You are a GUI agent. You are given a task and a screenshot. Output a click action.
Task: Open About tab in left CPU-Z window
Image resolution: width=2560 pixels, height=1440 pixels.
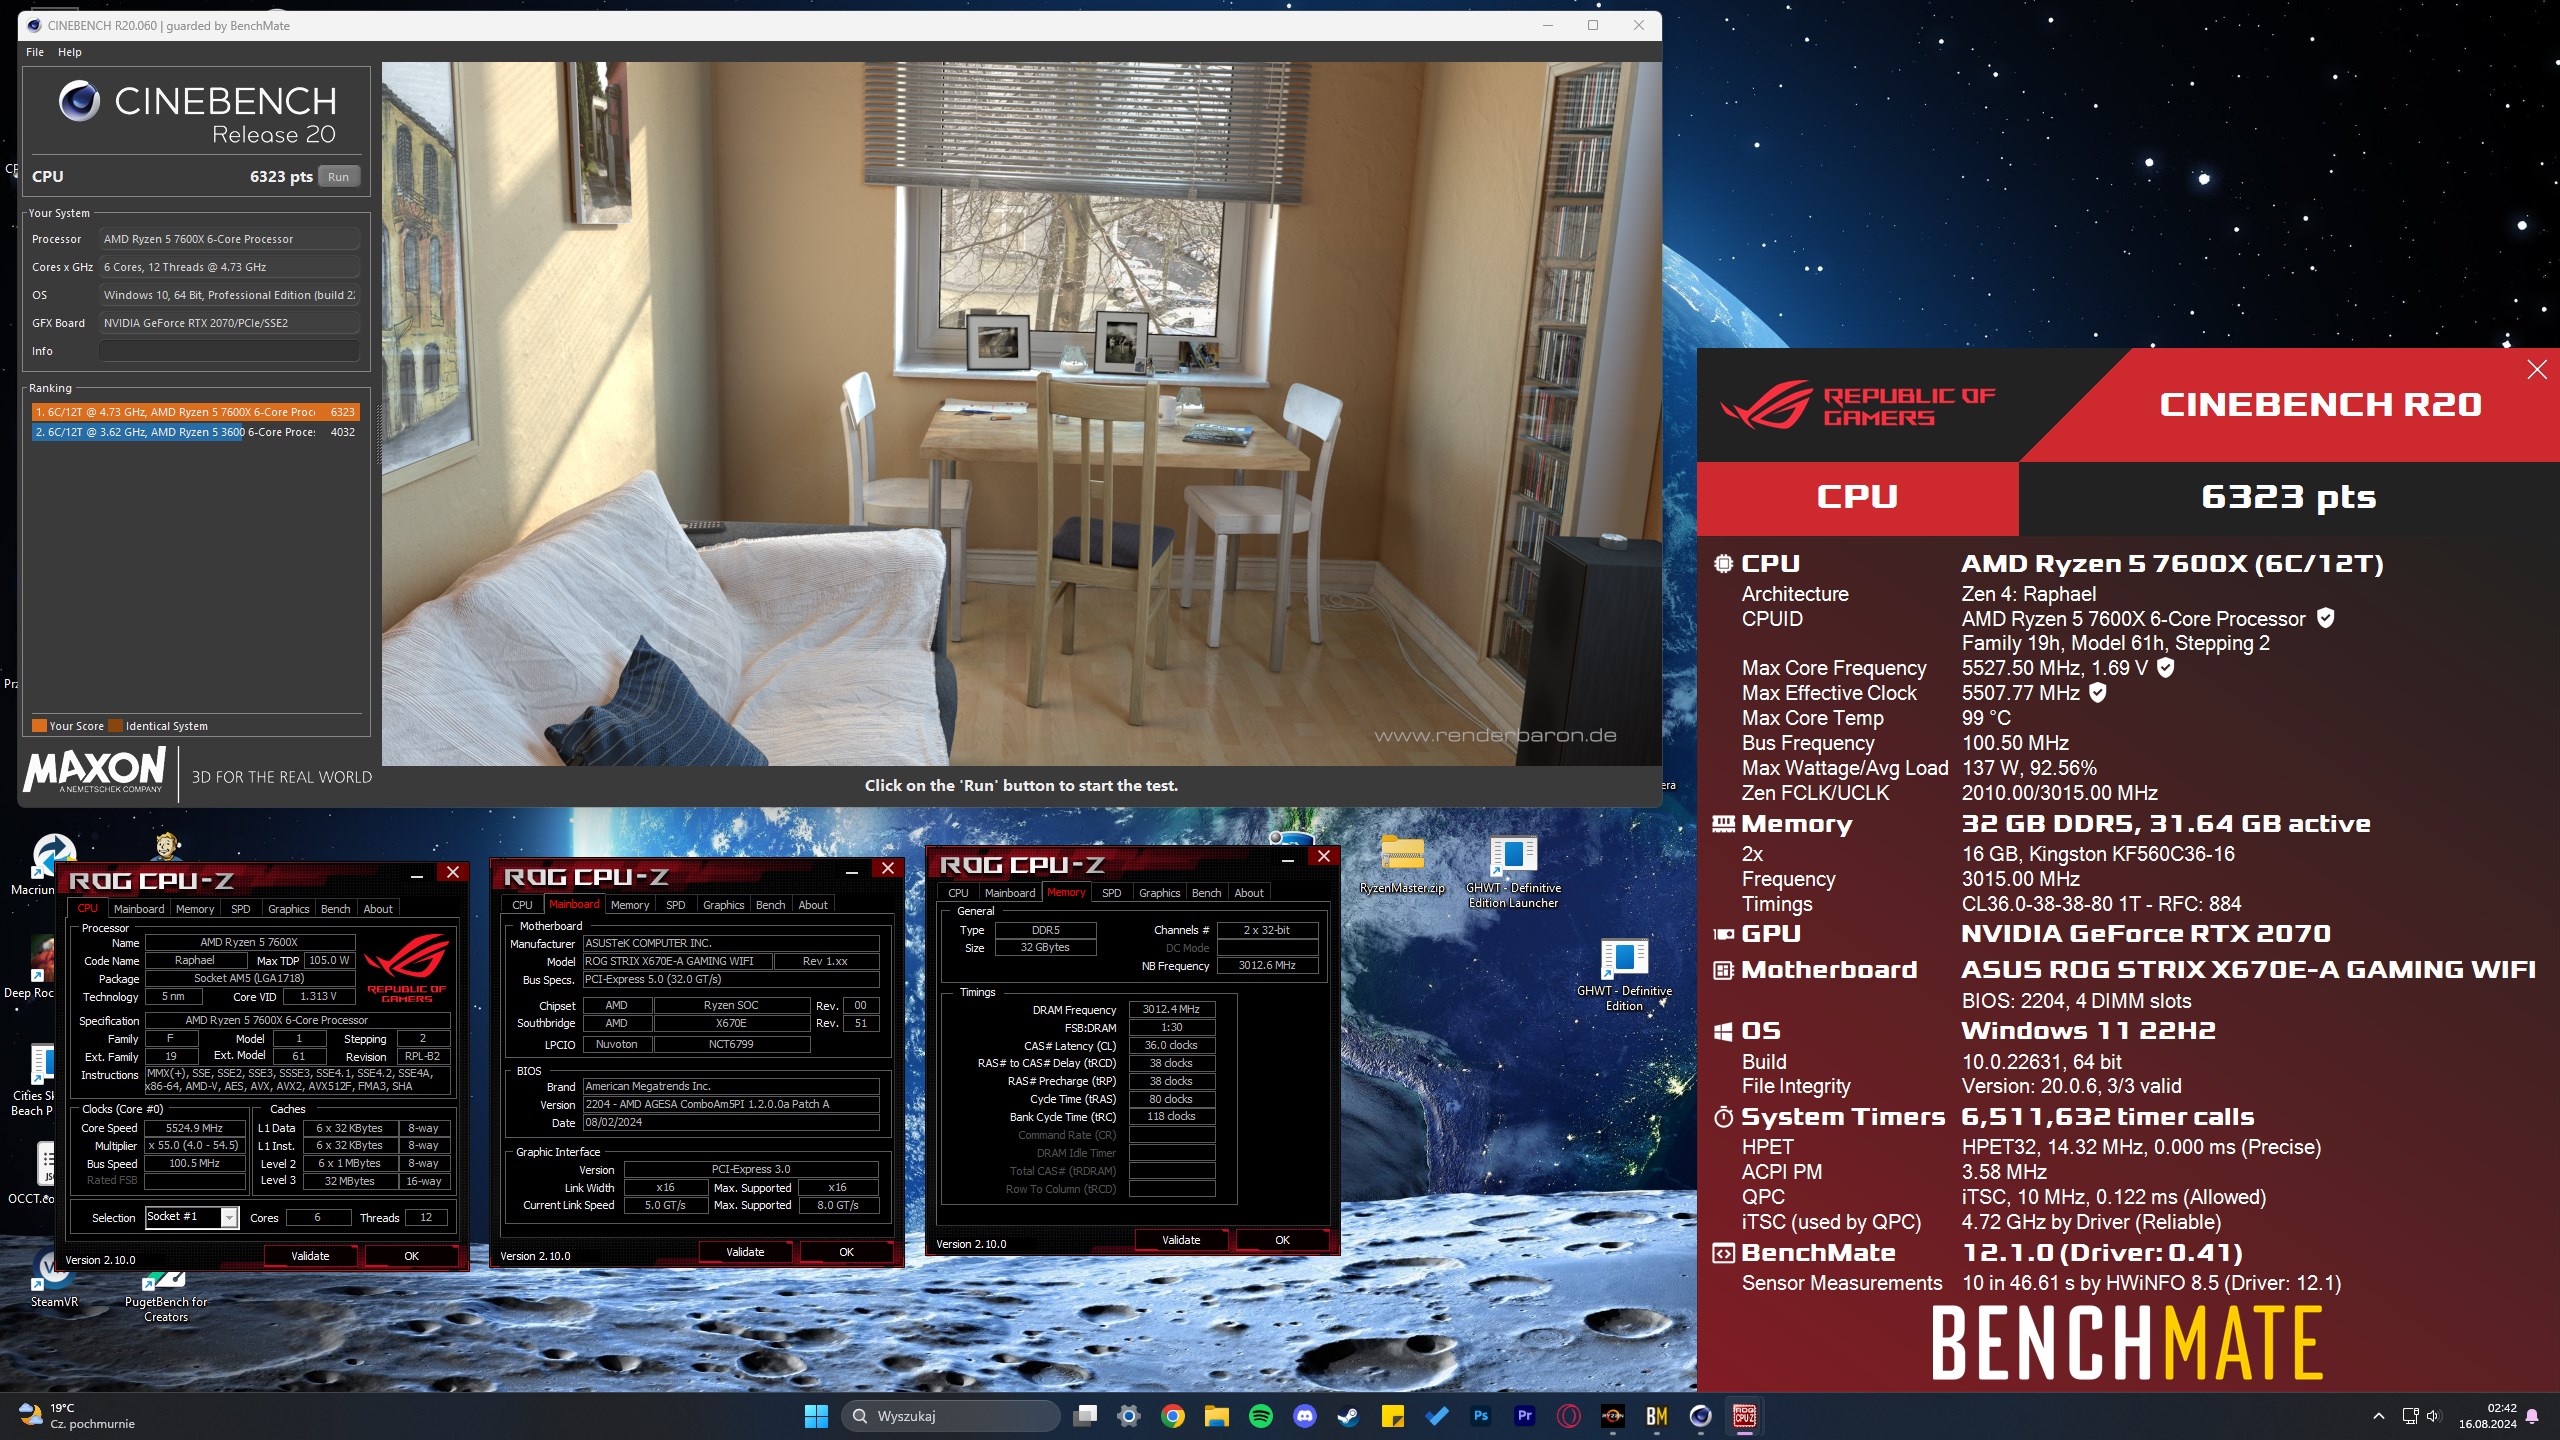pos(378,909)
